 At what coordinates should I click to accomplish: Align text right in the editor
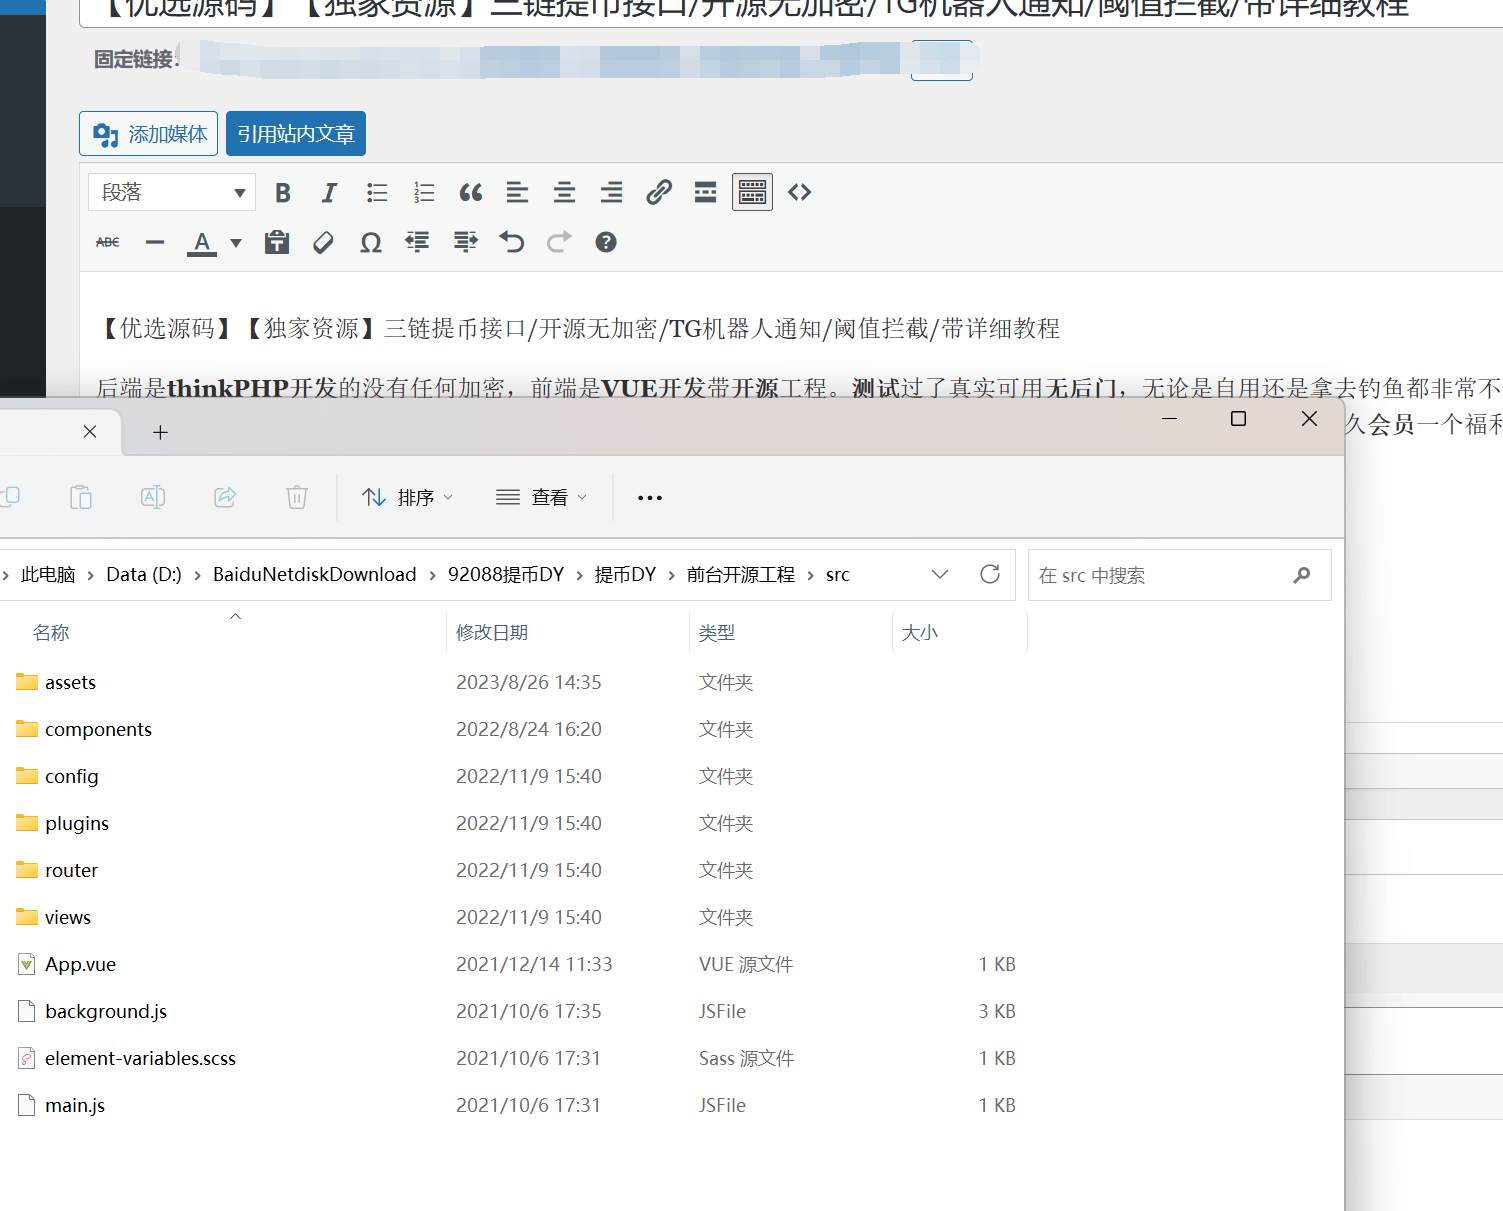coord(611,192)
